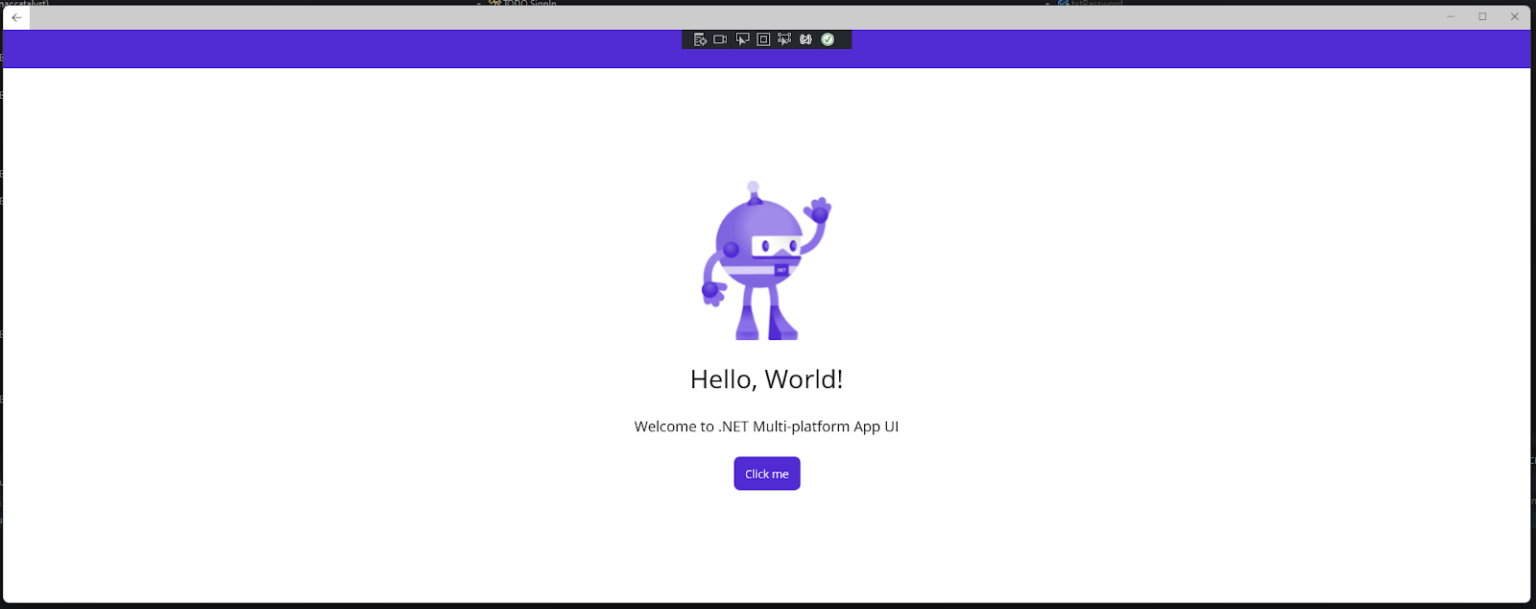Image resolution: width=1536 pixels, height=609 pixels.
Task: Click the Hello, World! heading
Action: click(766, 379)
